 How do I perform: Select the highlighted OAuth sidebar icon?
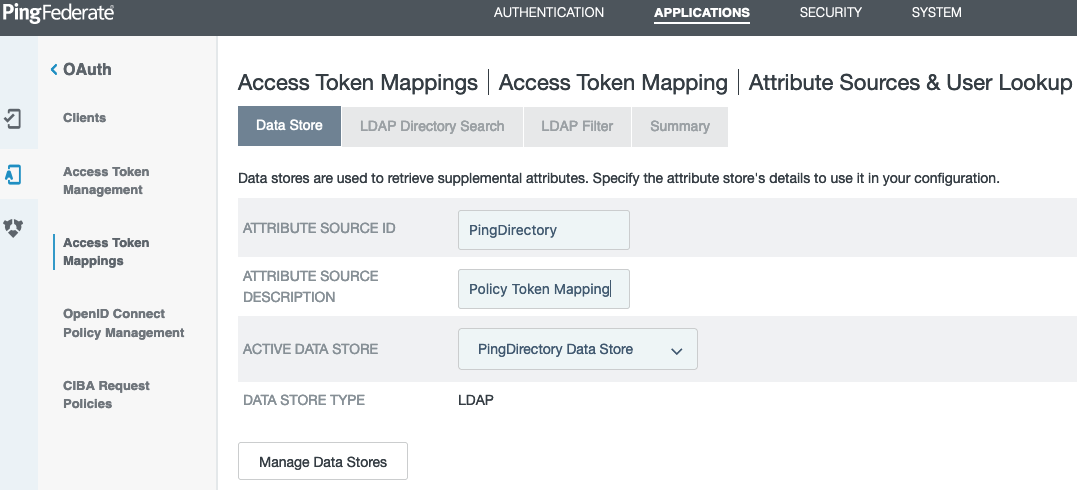[13, 175]
